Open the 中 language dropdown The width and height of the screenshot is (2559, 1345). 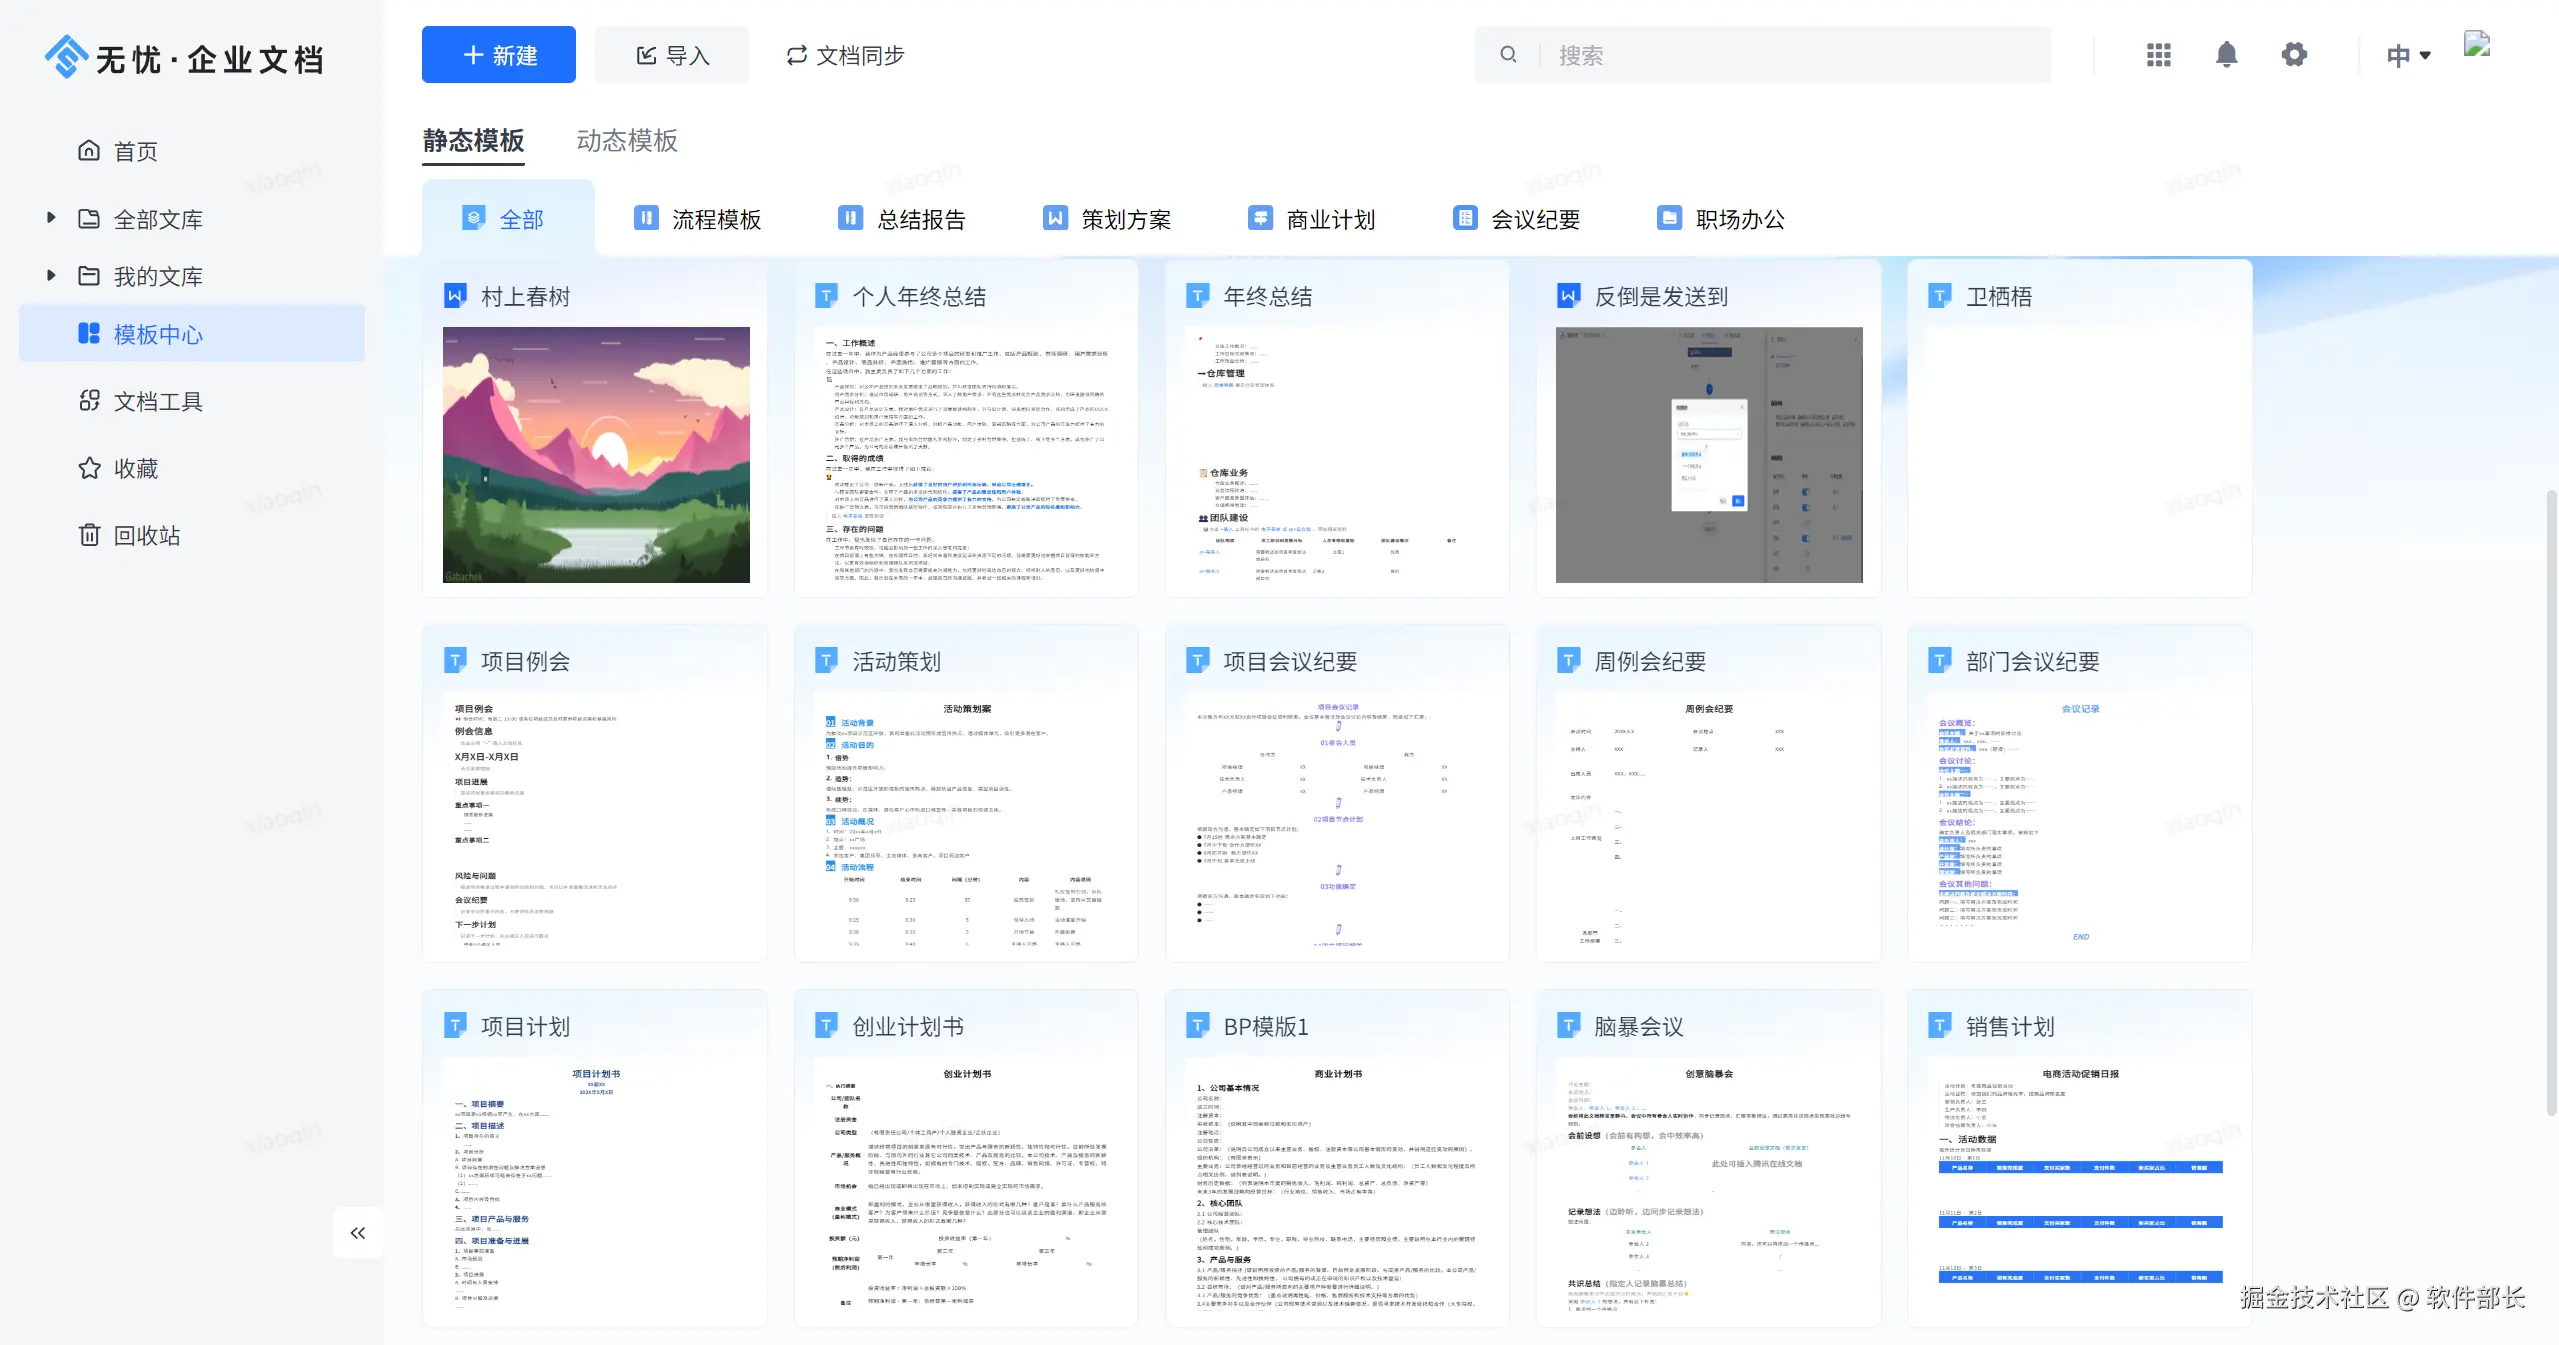tap(2408, 55)
